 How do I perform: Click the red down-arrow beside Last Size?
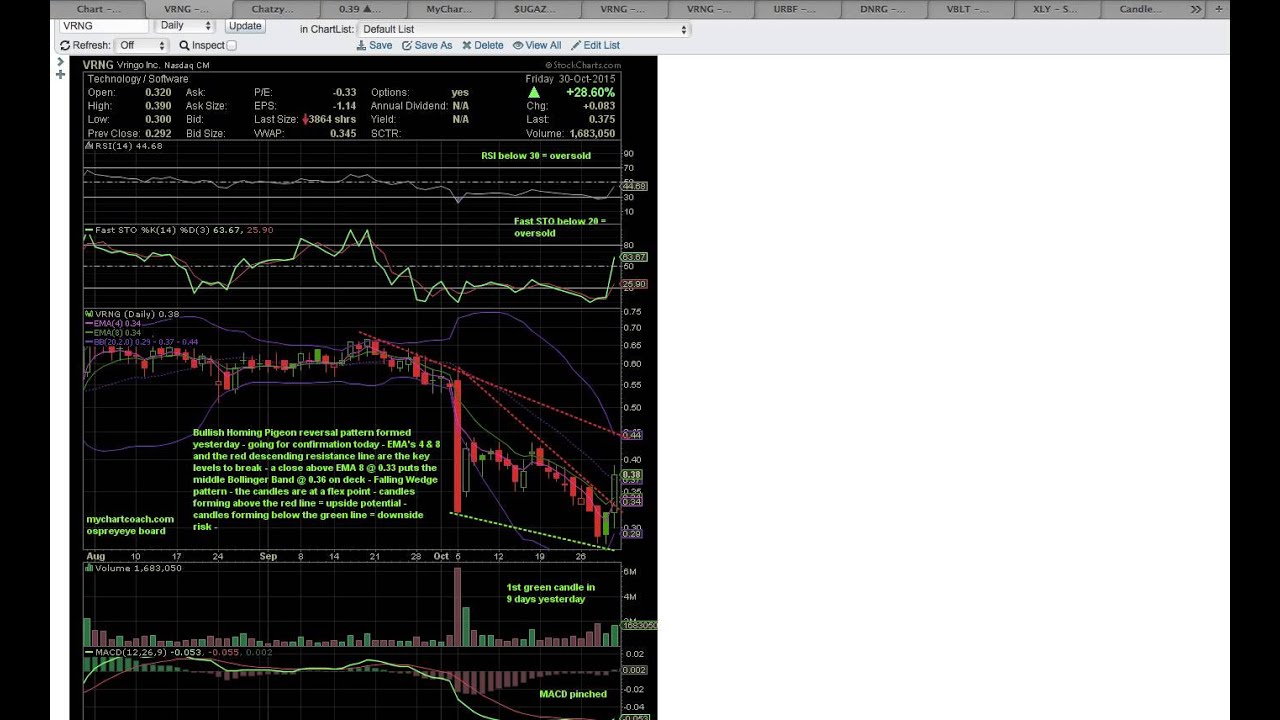(x=305, y=119)
